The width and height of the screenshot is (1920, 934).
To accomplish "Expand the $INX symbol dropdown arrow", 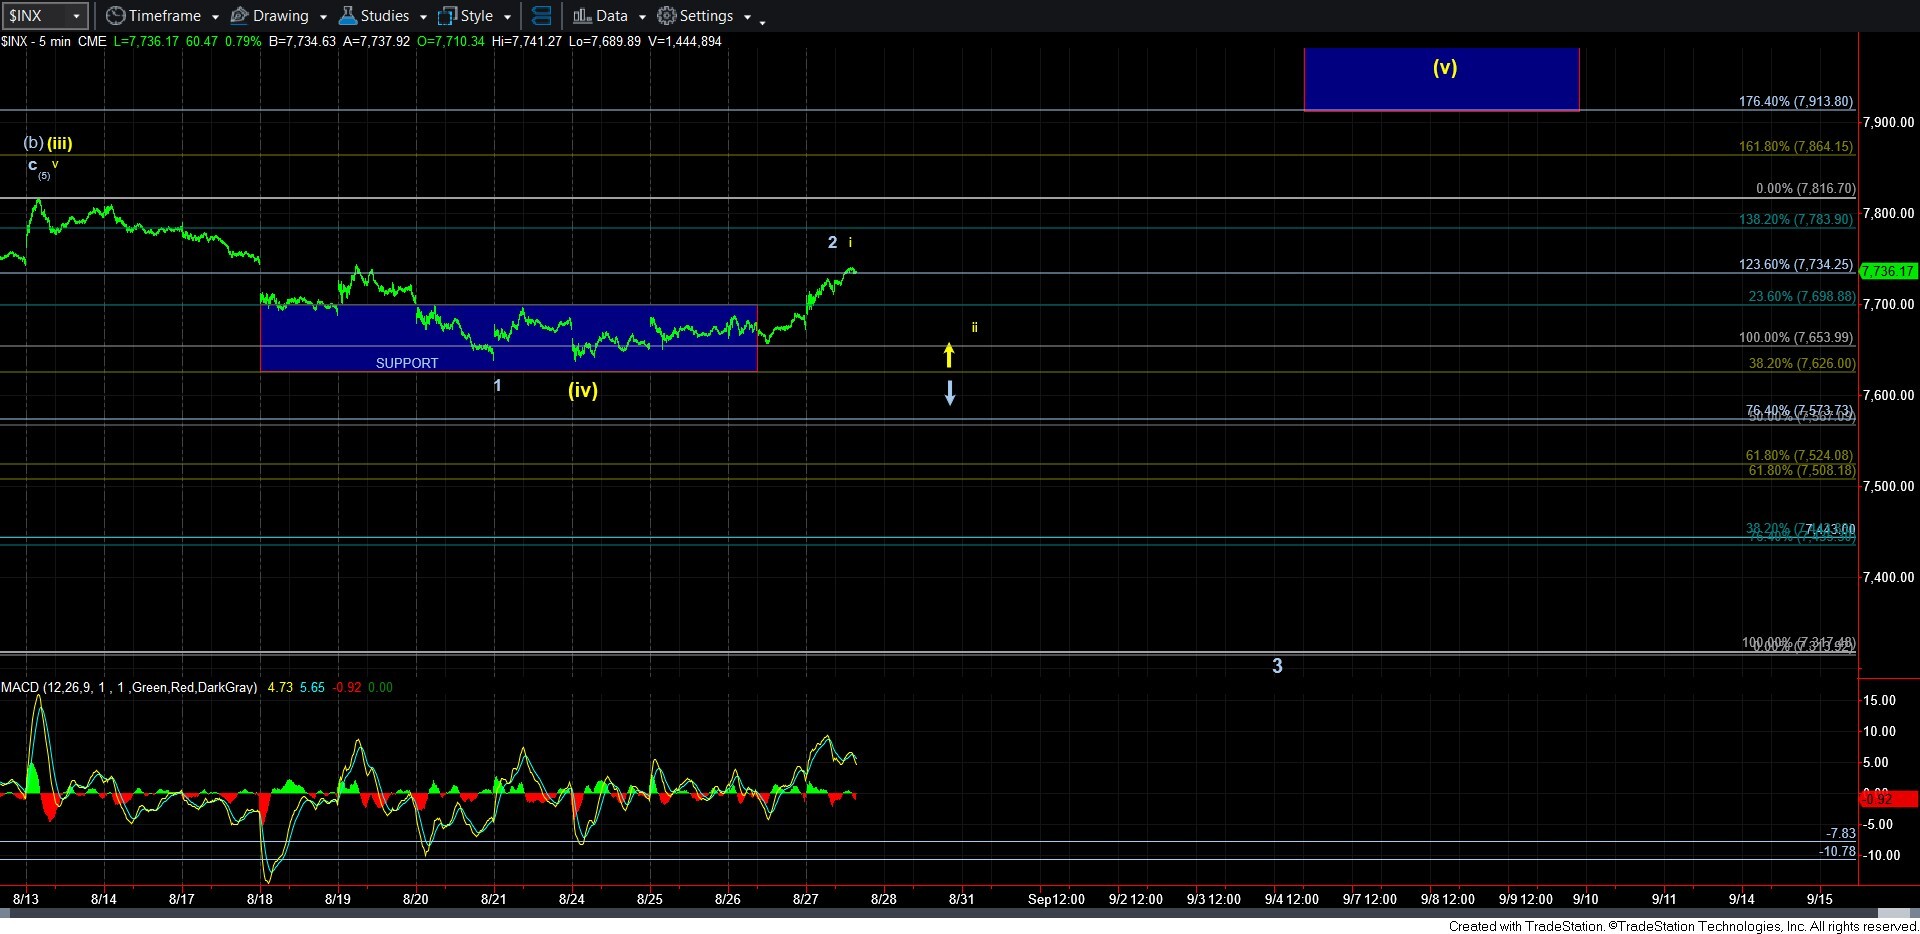I will [76, 16].
